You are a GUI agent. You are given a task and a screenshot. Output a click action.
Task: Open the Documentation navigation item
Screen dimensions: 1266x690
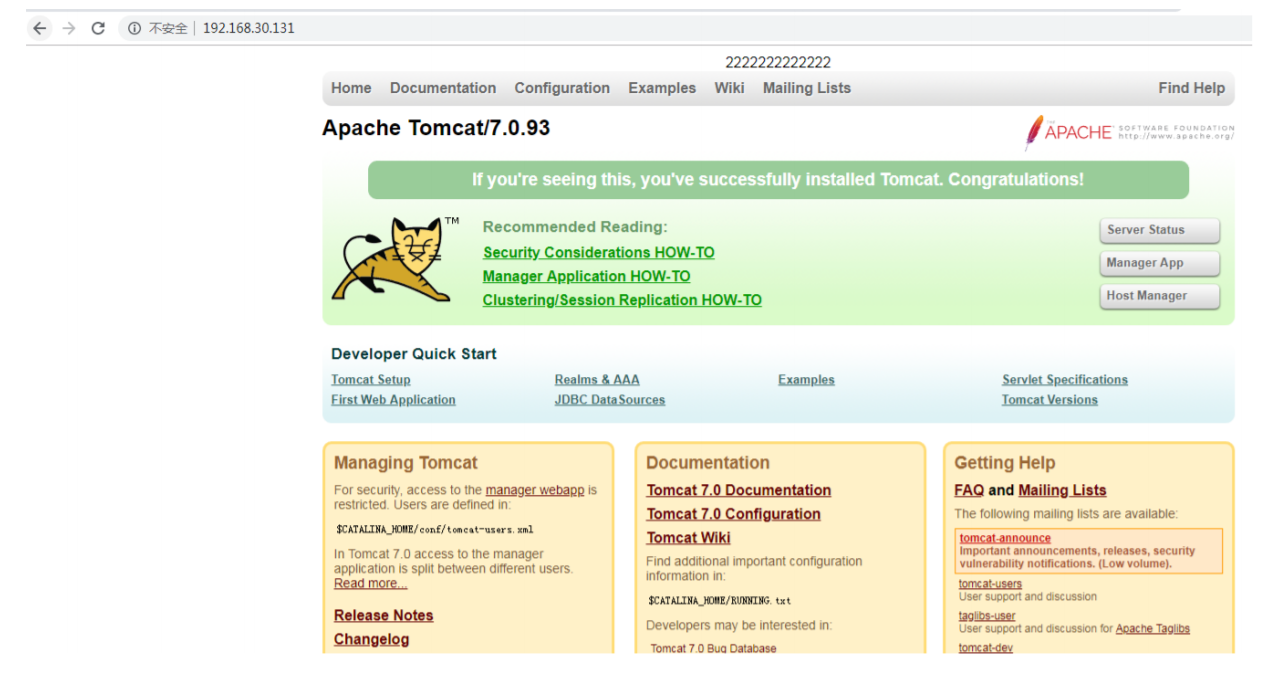point(443,88)
